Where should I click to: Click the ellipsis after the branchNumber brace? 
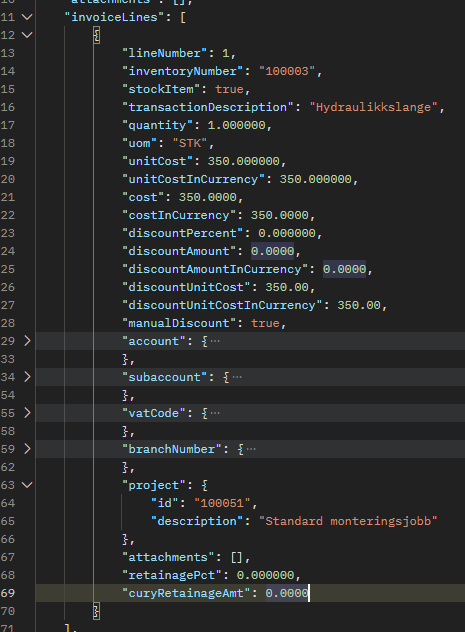[251, 449]
